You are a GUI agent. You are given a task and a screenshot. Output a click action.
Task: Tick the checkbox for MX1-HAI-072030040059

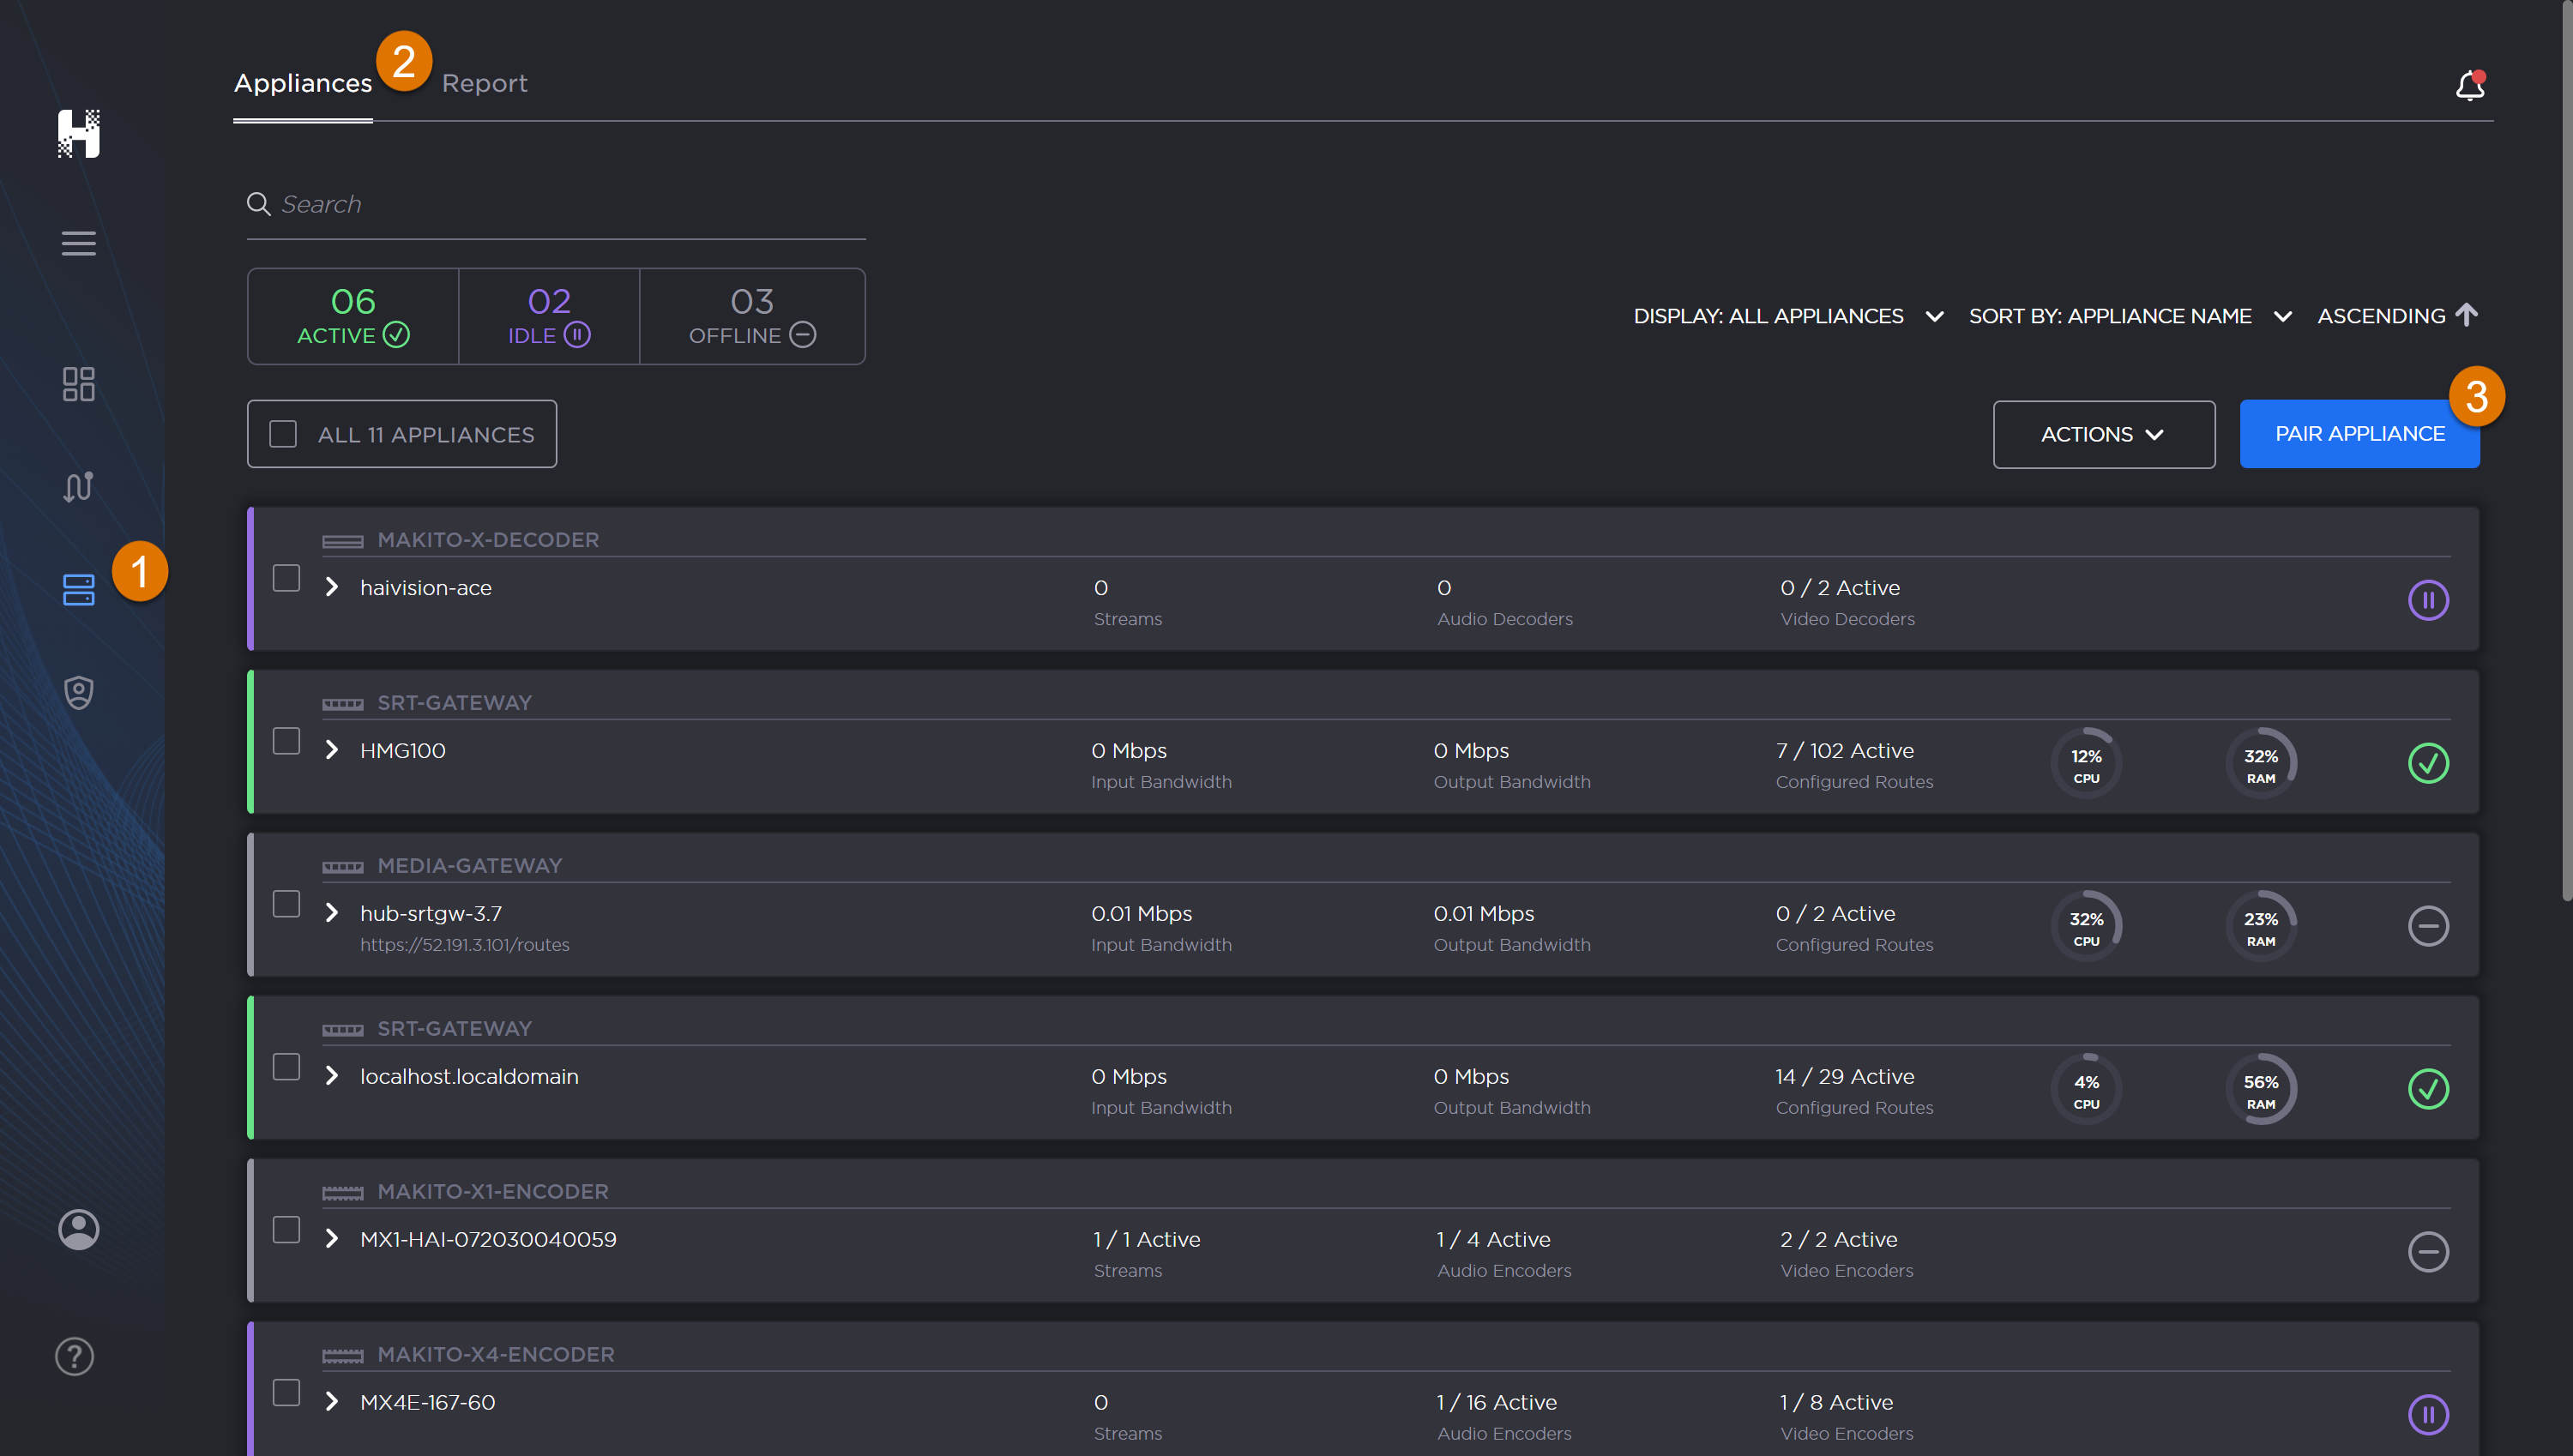286,1230
